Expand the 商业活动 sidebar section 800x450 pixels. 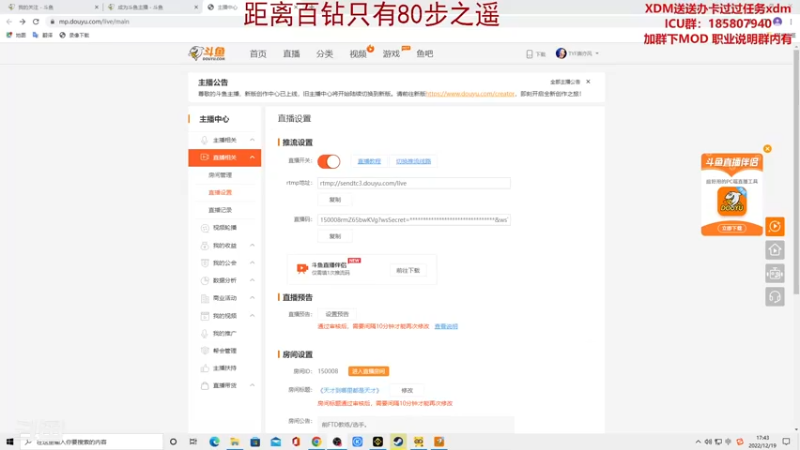click(x=252, y=298)
